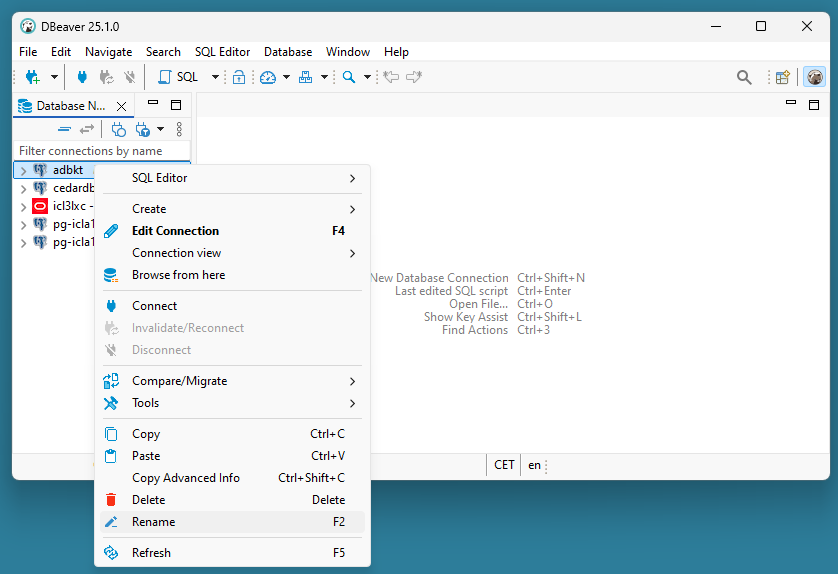Viewport: 838px width, 574px height.
Task: Open the dashboard gauge toolbar icon
Action: click(x=268, y=77)
